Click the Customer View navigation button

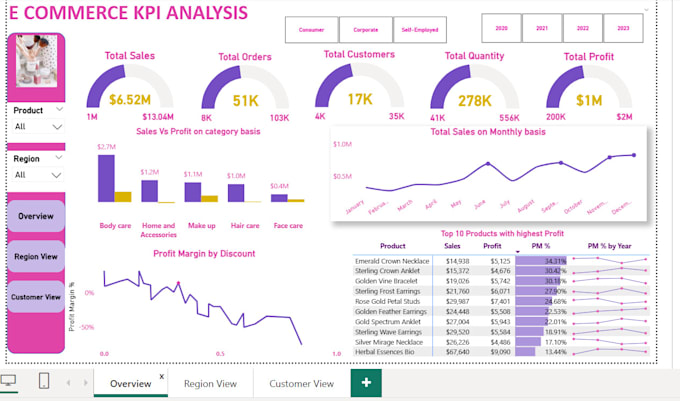tap(36, 297)
